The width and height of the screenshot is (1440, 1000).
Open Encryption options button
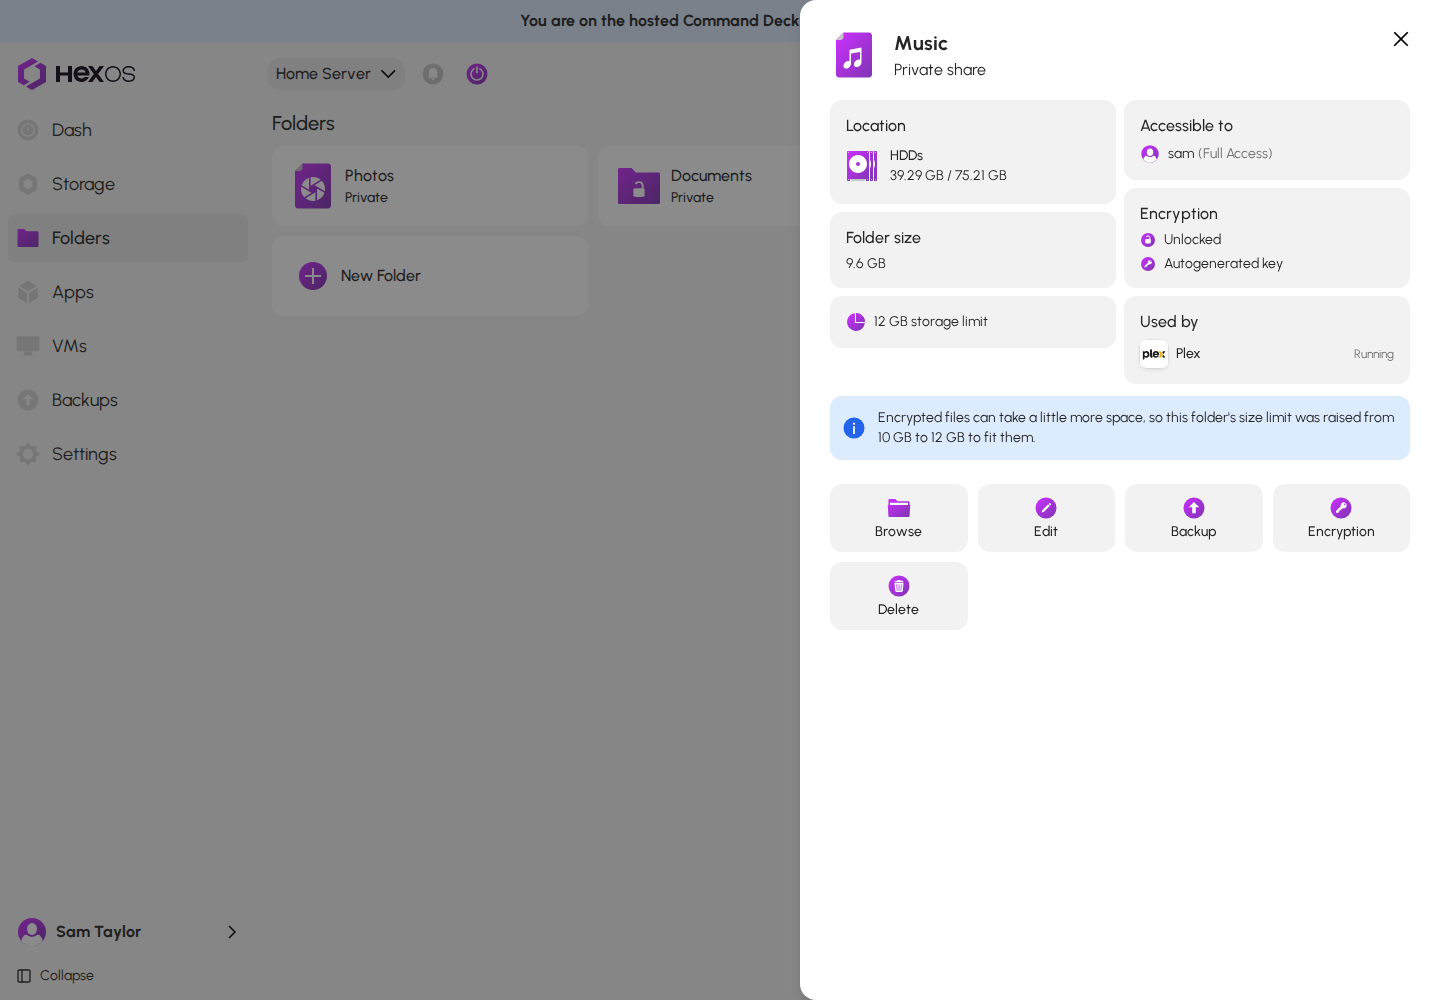(x=1341, y=518)
